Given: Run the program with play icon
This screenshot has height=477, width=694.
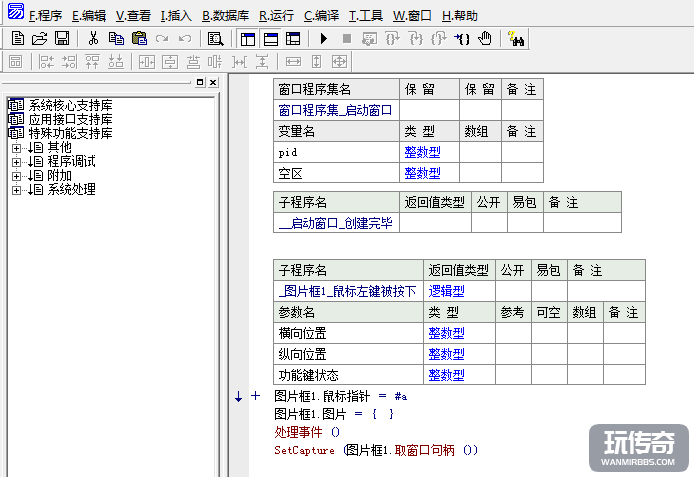Looking at the screenshot, I should point(324,39).
